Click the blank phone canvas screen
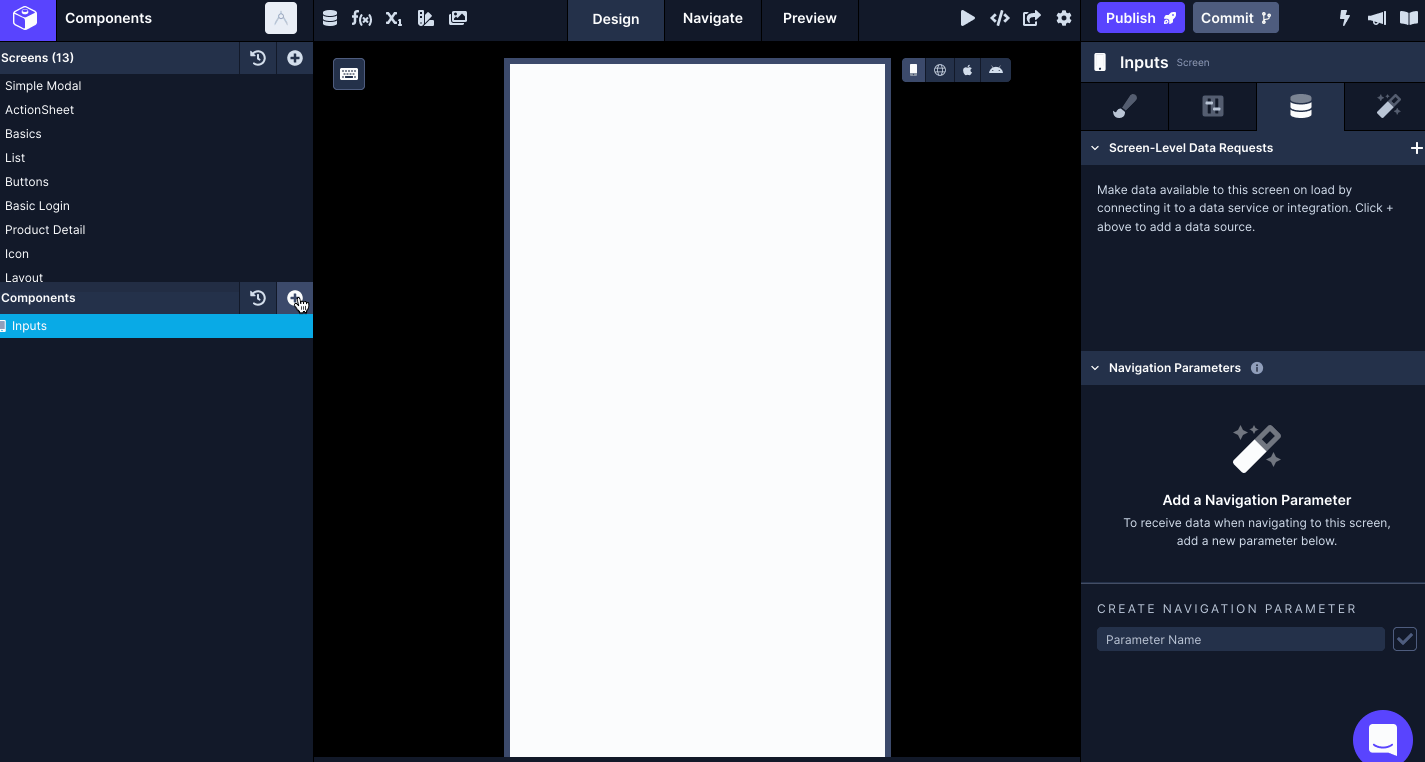 click(x=697, y=410)
